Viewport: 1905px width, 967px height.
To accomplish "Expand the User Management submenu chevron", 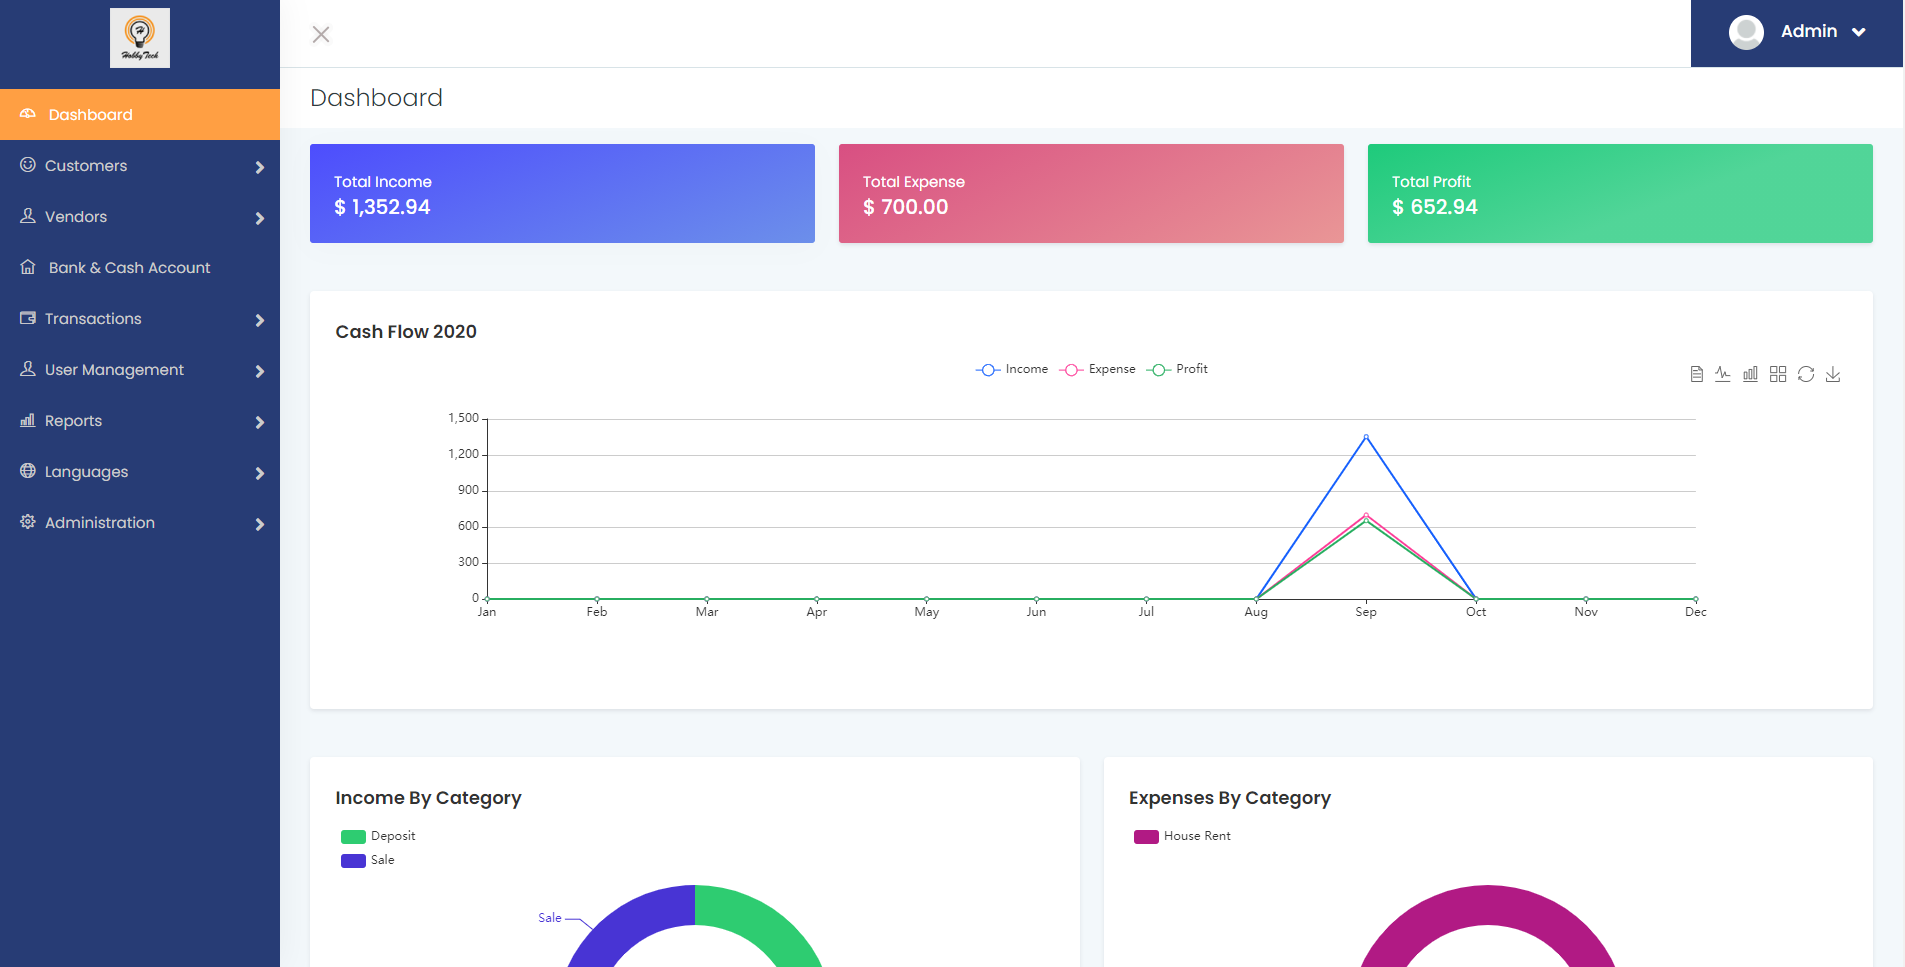I will point(260,371).
